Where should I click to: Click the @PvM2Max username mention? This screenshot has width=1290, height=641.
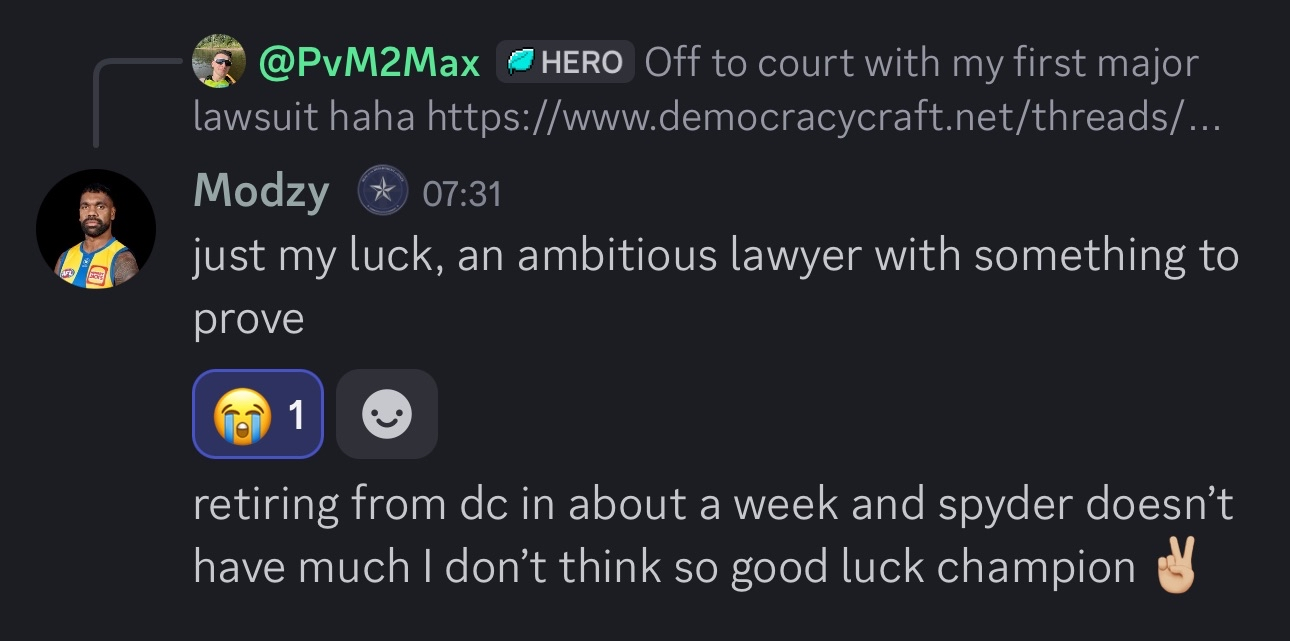[x=369, y=64]
